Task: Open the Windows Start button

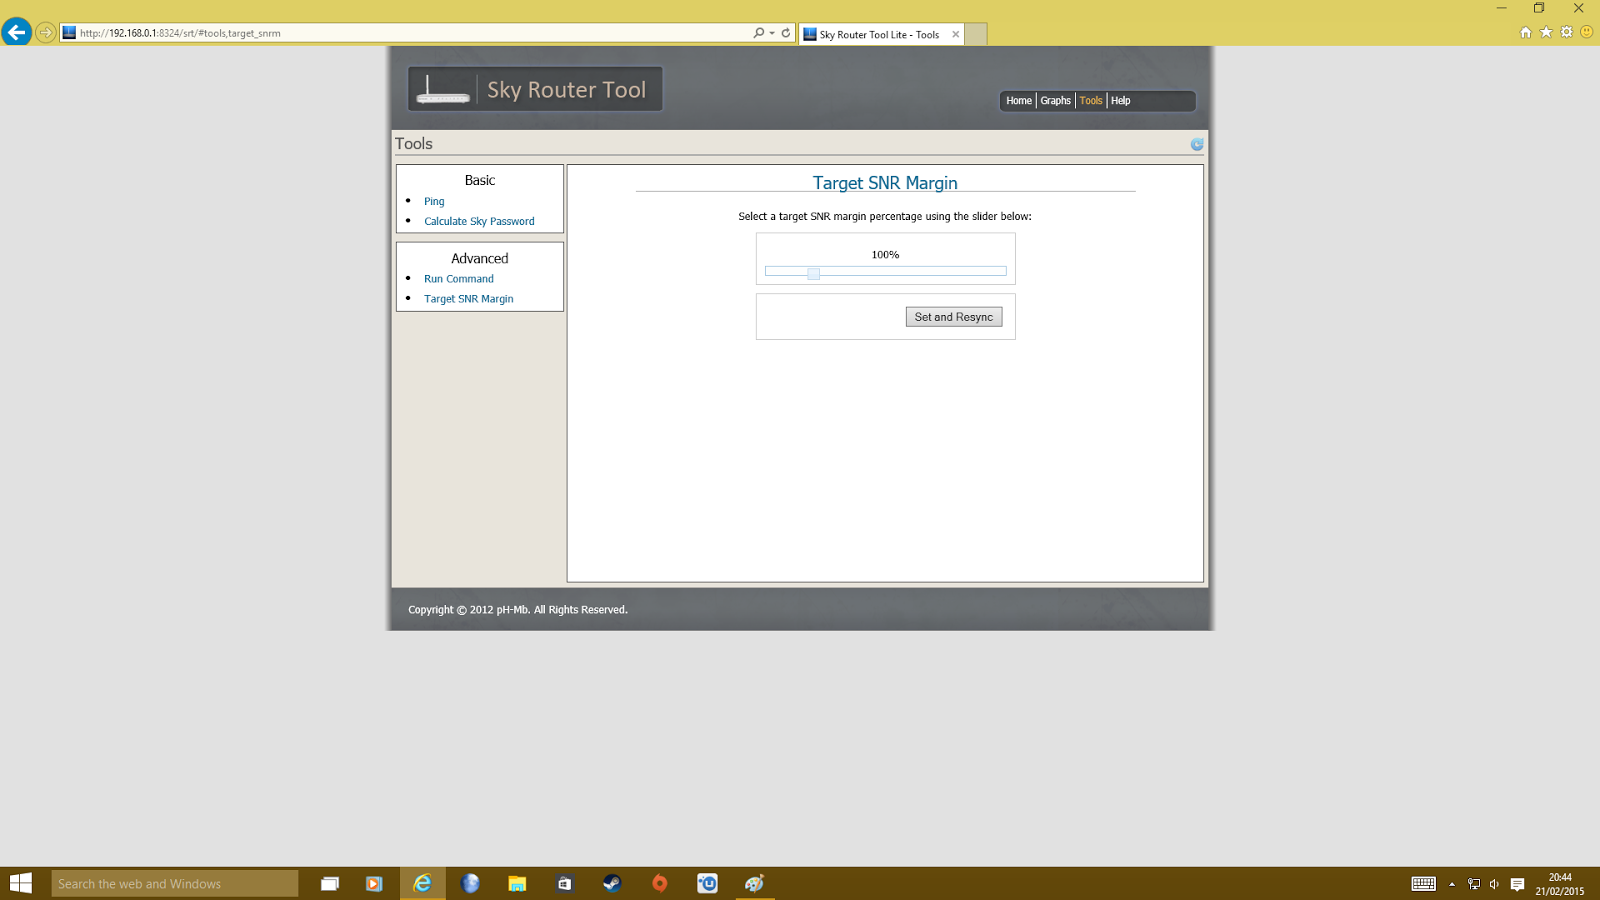Action: [x=21, y=884]
